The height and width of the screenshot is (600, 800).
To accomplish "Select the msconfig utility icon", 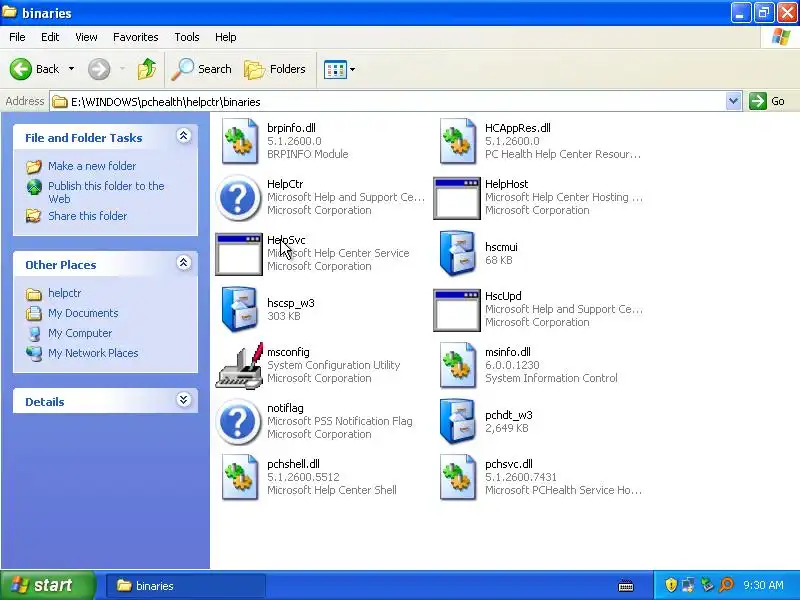I will click(239, 366).
